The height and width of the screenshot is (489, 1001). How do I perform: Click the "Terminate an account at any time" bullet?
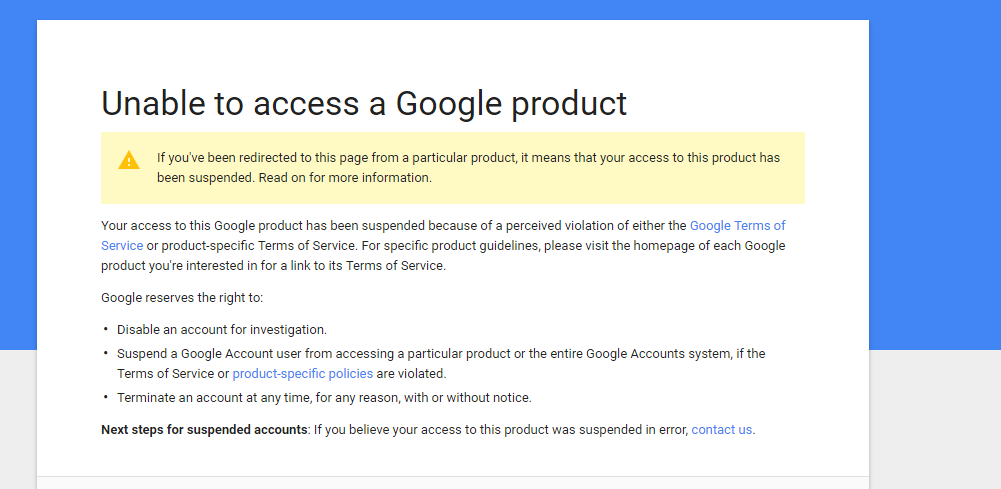(x=324, y=398)
